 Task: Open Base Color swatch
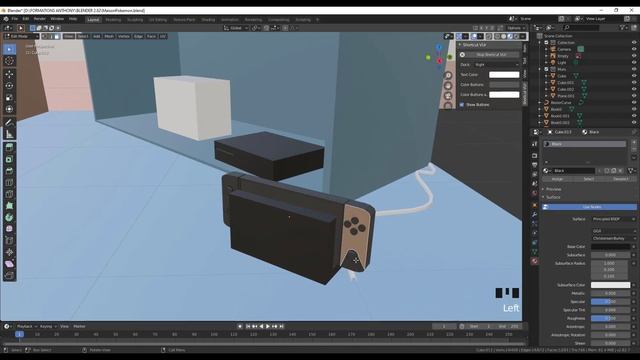[611, 247]
